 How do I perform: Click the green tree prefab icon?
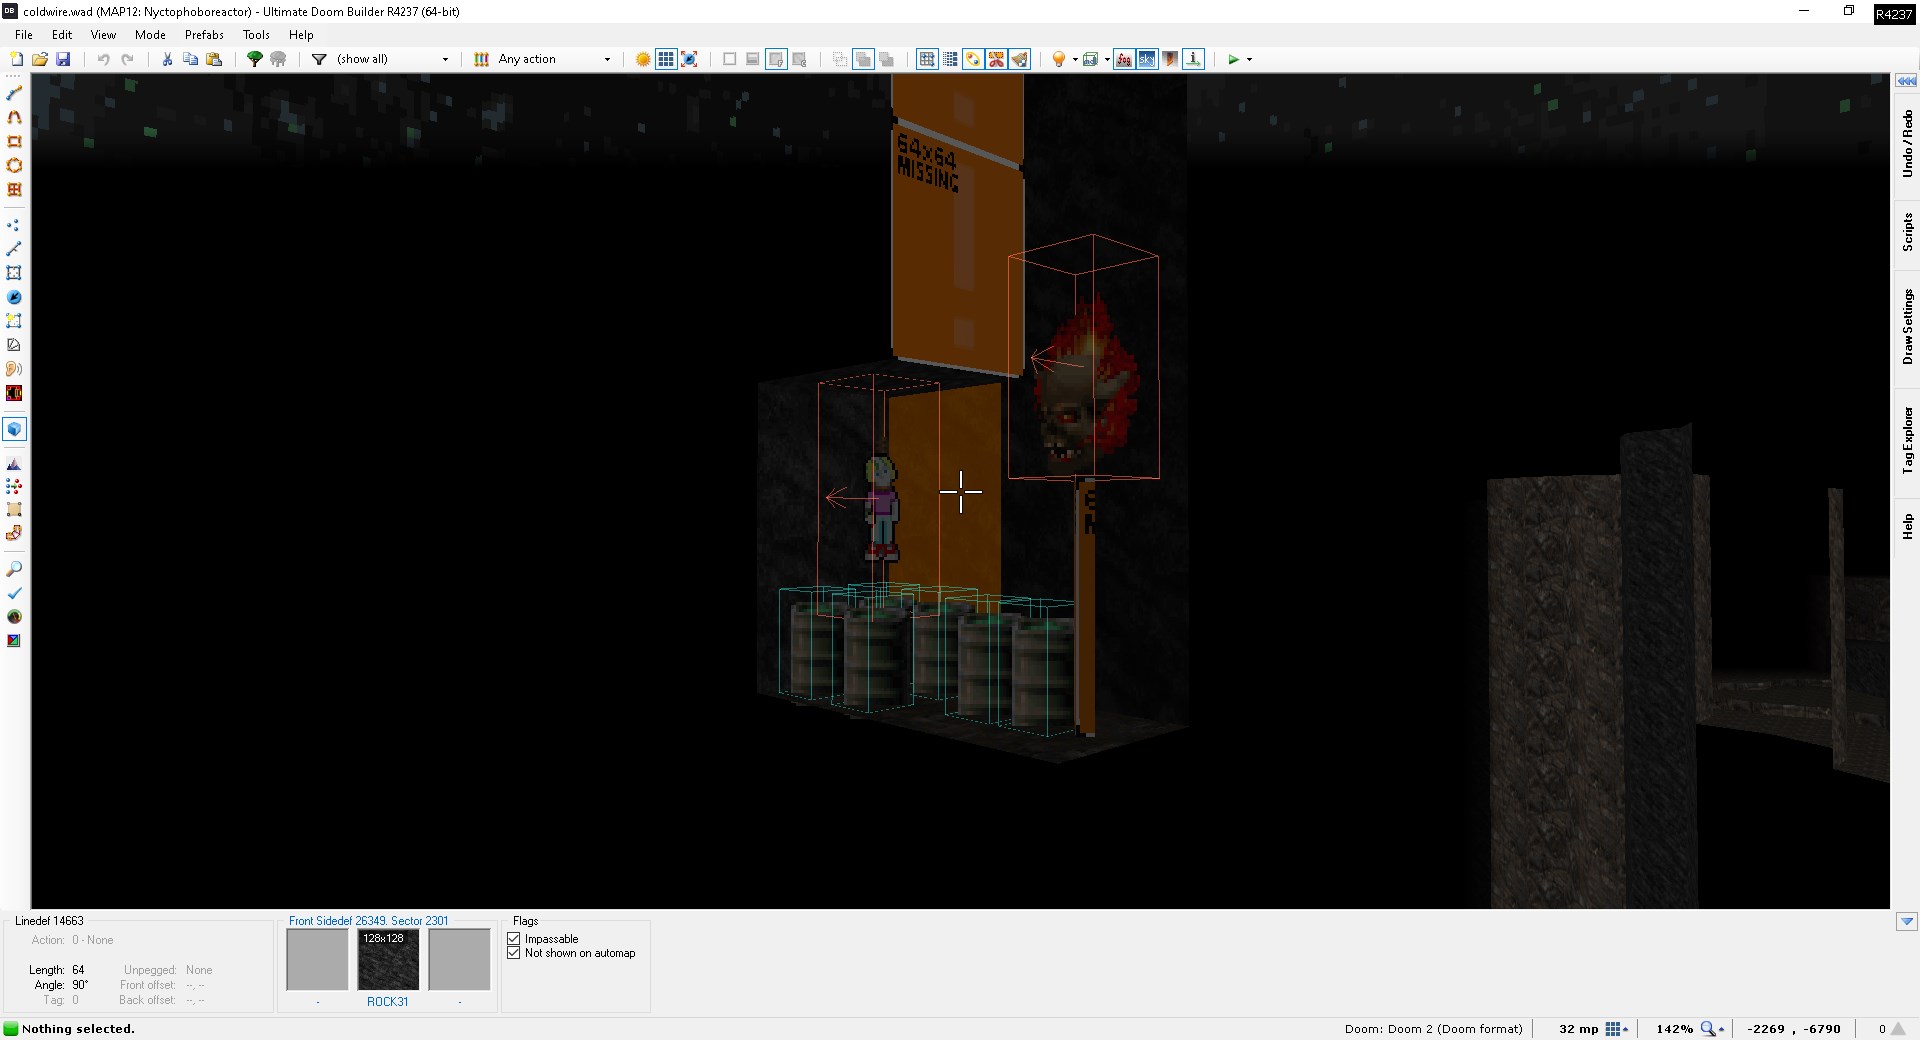(255, 59)
